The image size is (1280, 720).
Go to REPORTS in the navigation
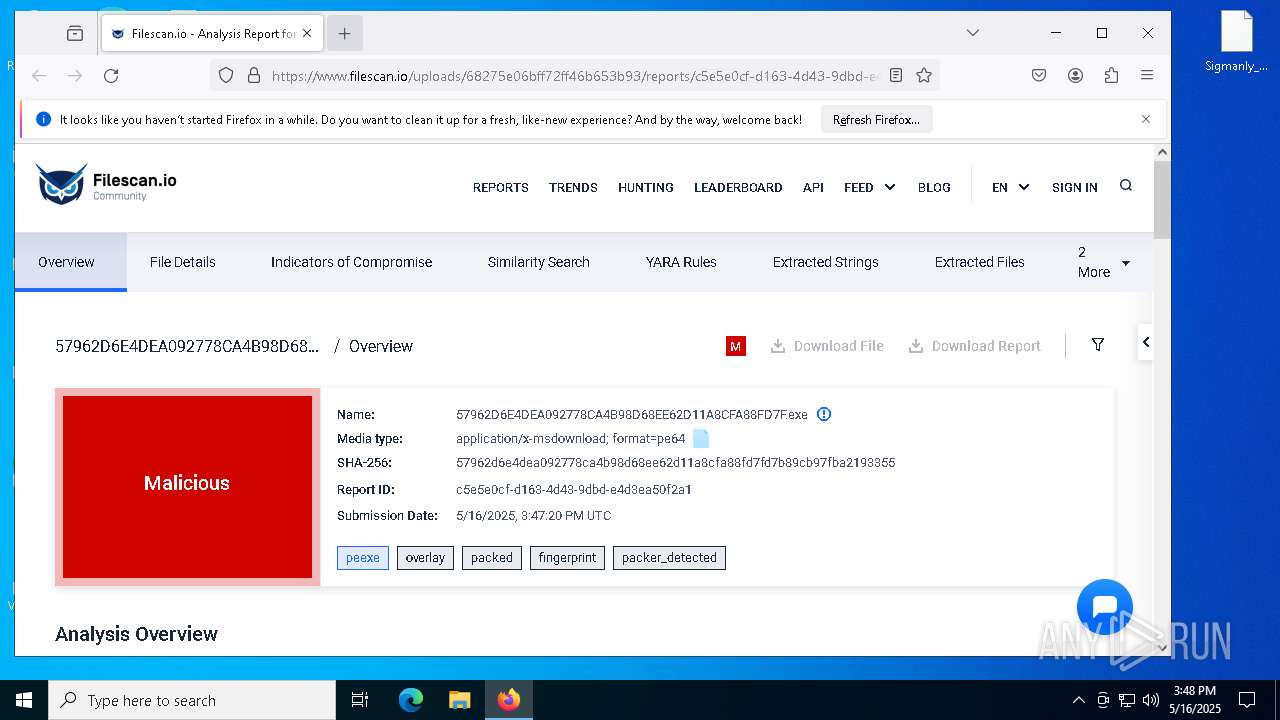coord(501,187)
